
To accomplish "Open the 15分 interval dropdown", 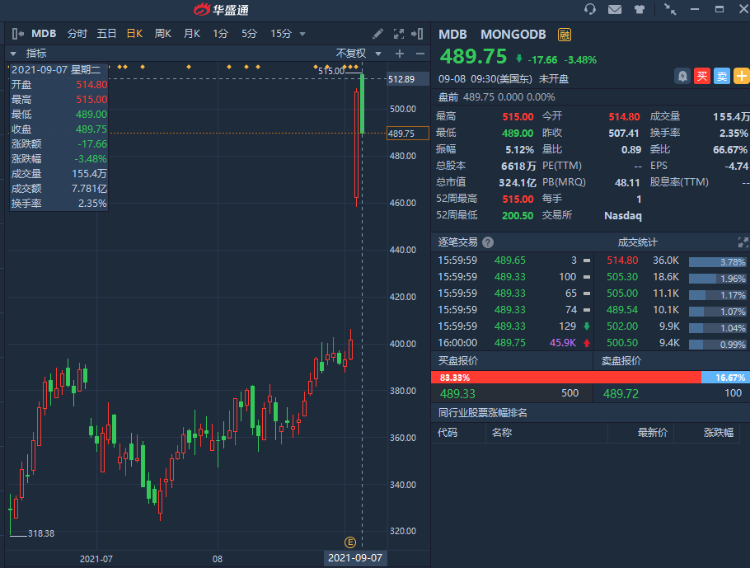I will pos(287,33).
